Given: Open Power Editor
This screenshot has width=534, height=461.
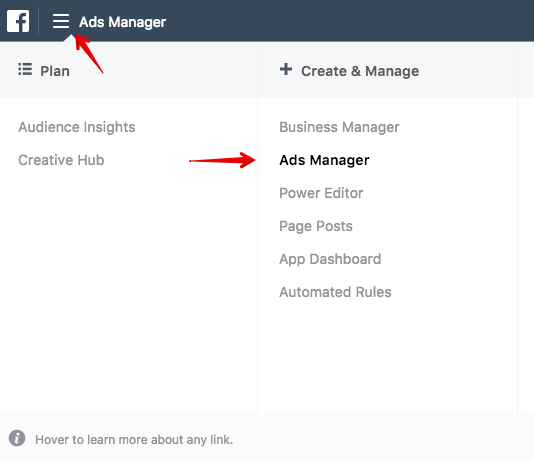Looking at the screenshot, I should 321,193.
